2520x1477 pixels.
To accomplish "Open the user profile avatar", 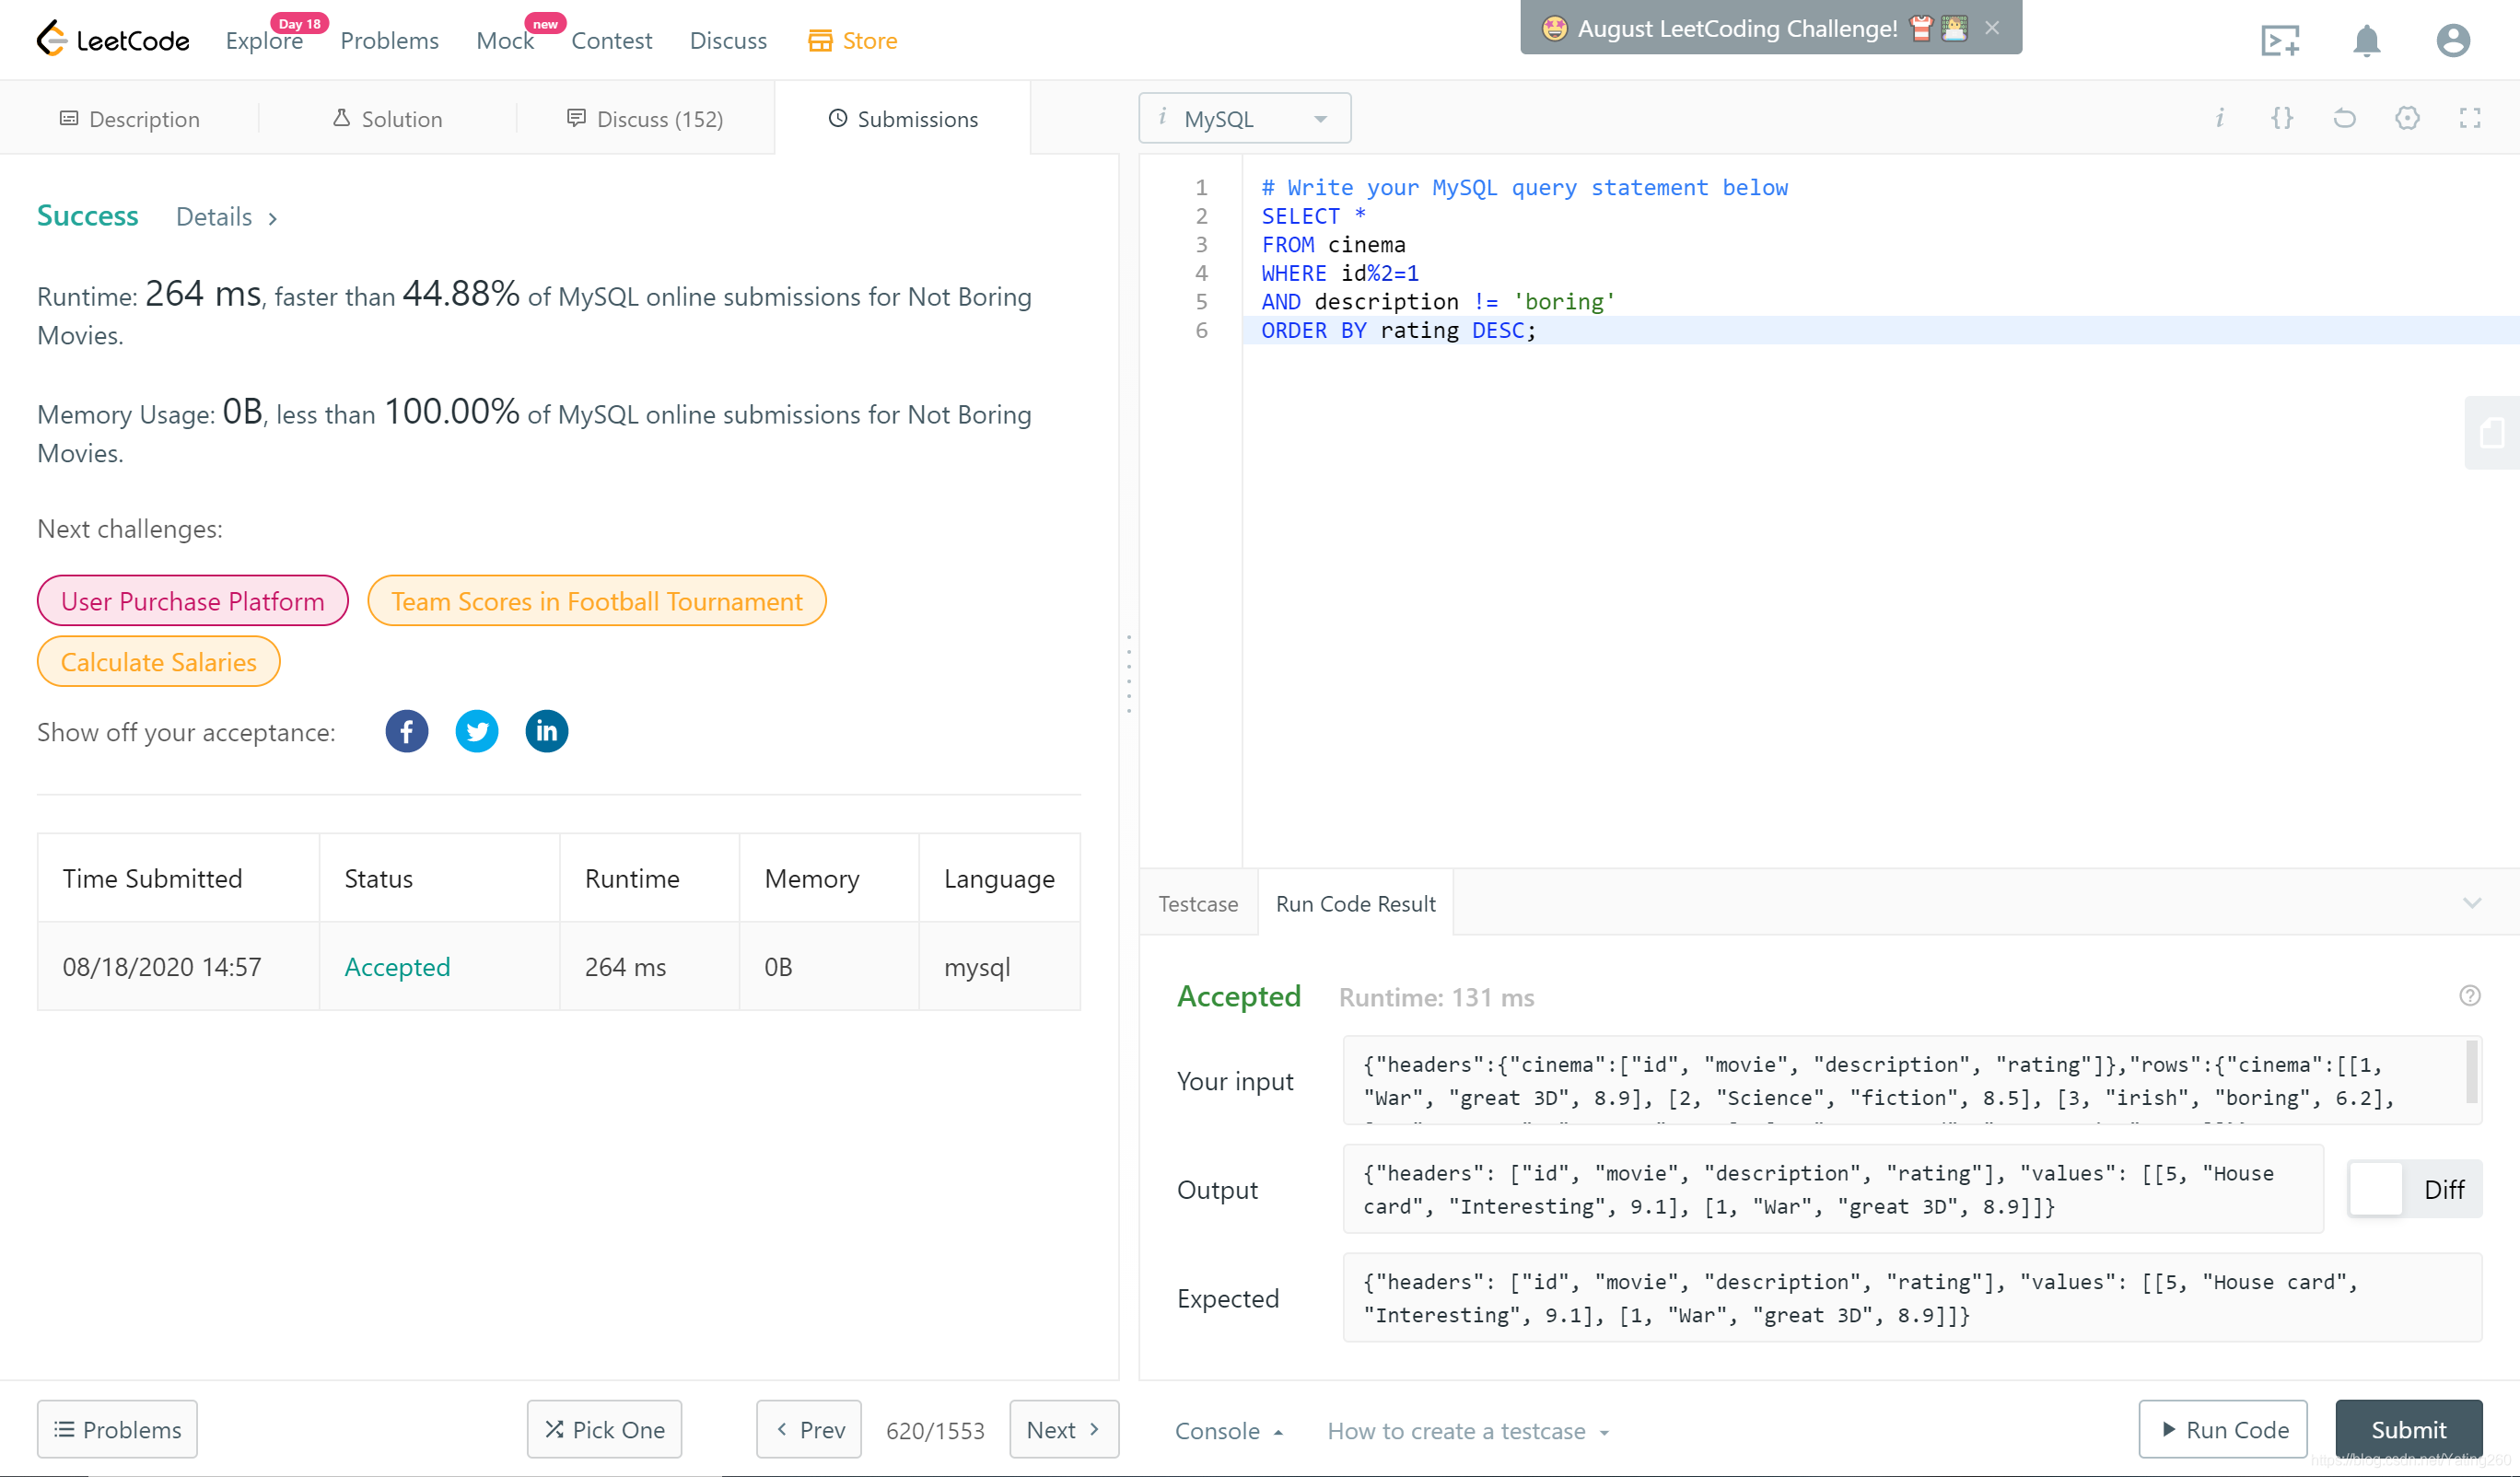I will pyautogui.click(x=2451, y=41).
